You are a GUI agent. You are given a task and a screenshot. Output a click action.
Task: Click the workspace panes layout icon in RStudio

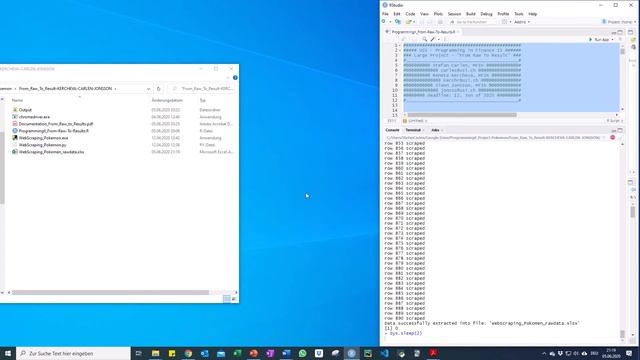click(x=505, y=22)
